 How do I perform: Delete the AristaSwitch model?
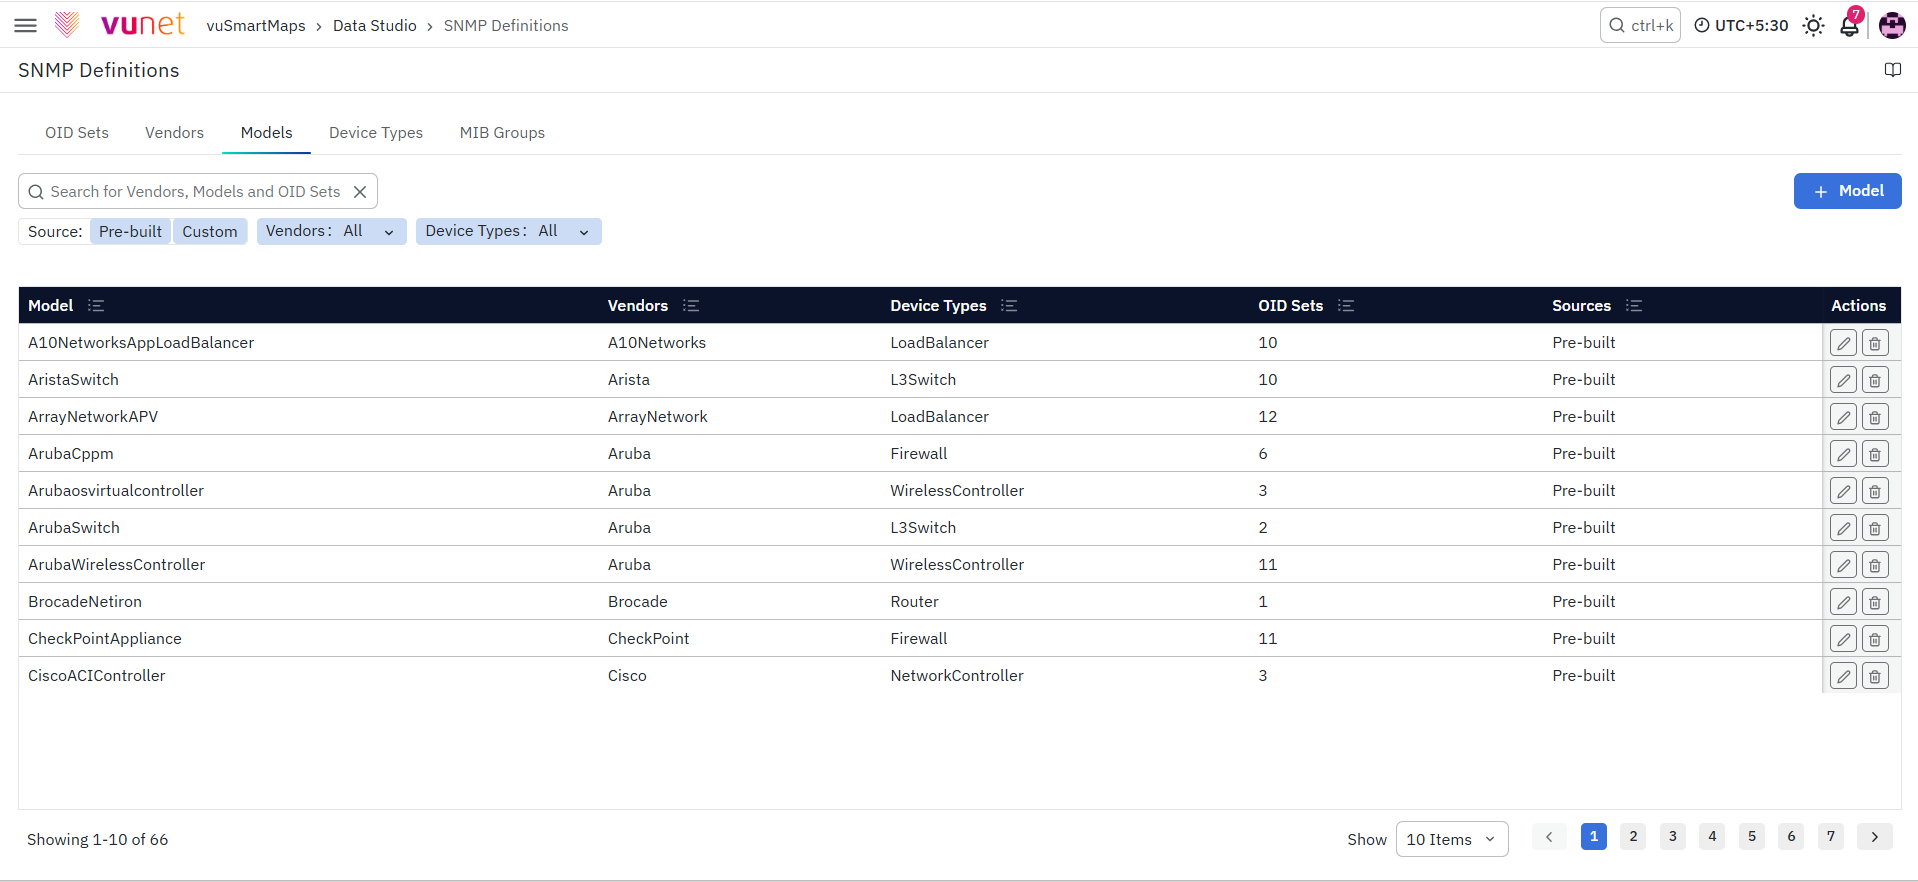click(x=1875, y=380)
